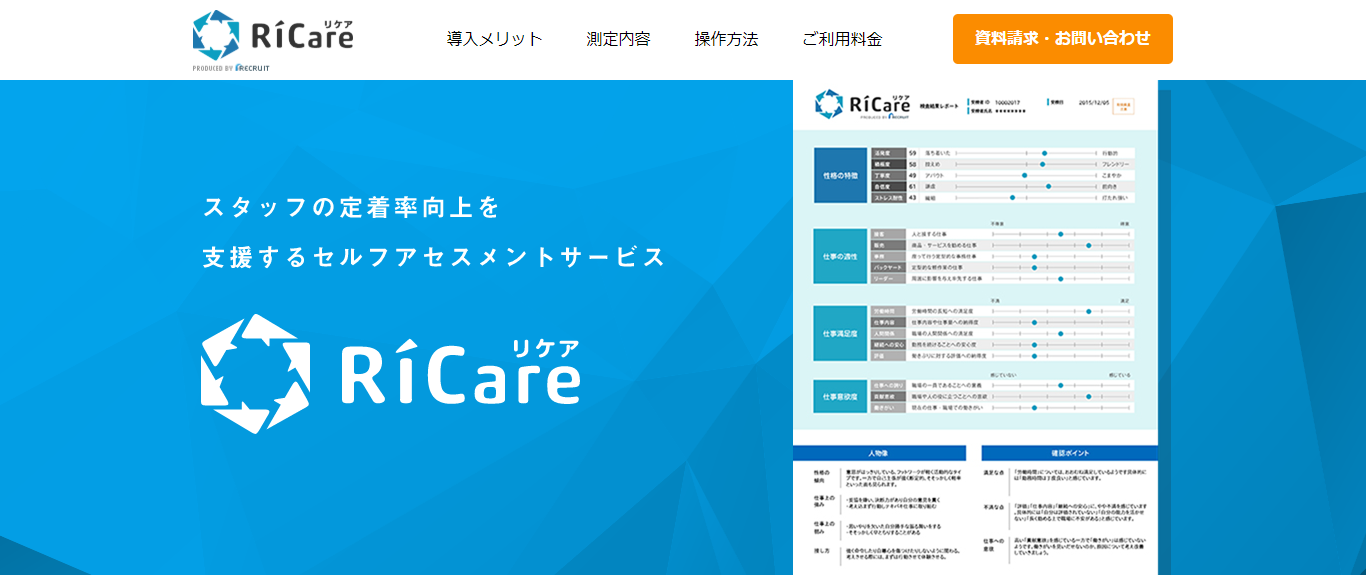Click the 仕事の適性 label in the sample report
Viewport: 1366px width, 576px height.
840,257
